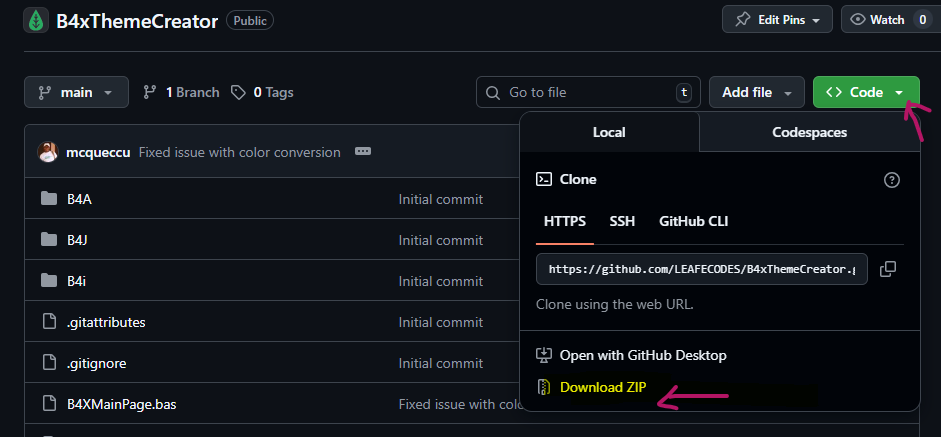Image resolution: width=941 pixels, height=437 pixels.
Task: Click the Watch button
Action: [892, 20]
